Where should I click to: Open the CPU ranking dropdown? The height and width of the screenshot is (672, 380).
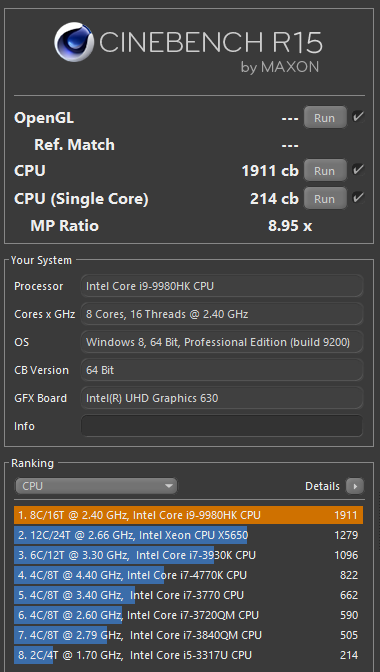[96, 486]
